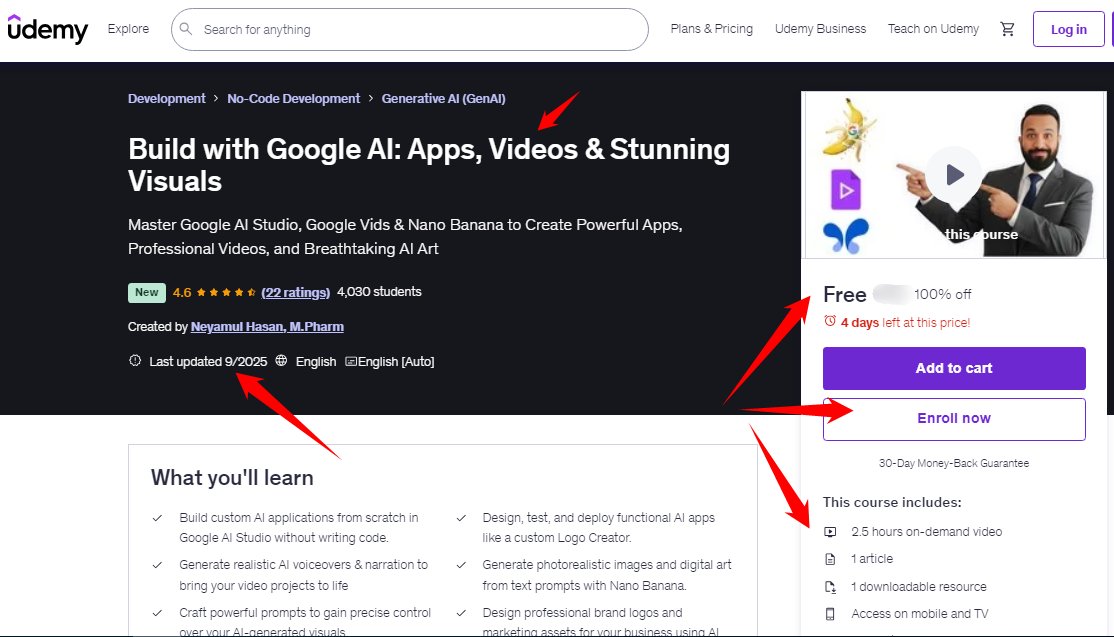
Task: Click the 2.5 hours on-demand video text
Action: click(x=926, y=532)
